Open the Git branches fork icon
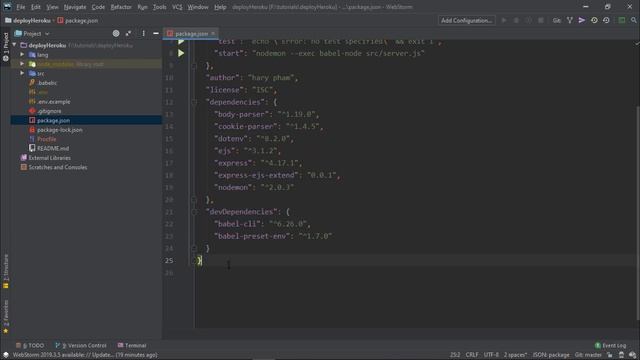The image size is (640, 360). (569, 20)
